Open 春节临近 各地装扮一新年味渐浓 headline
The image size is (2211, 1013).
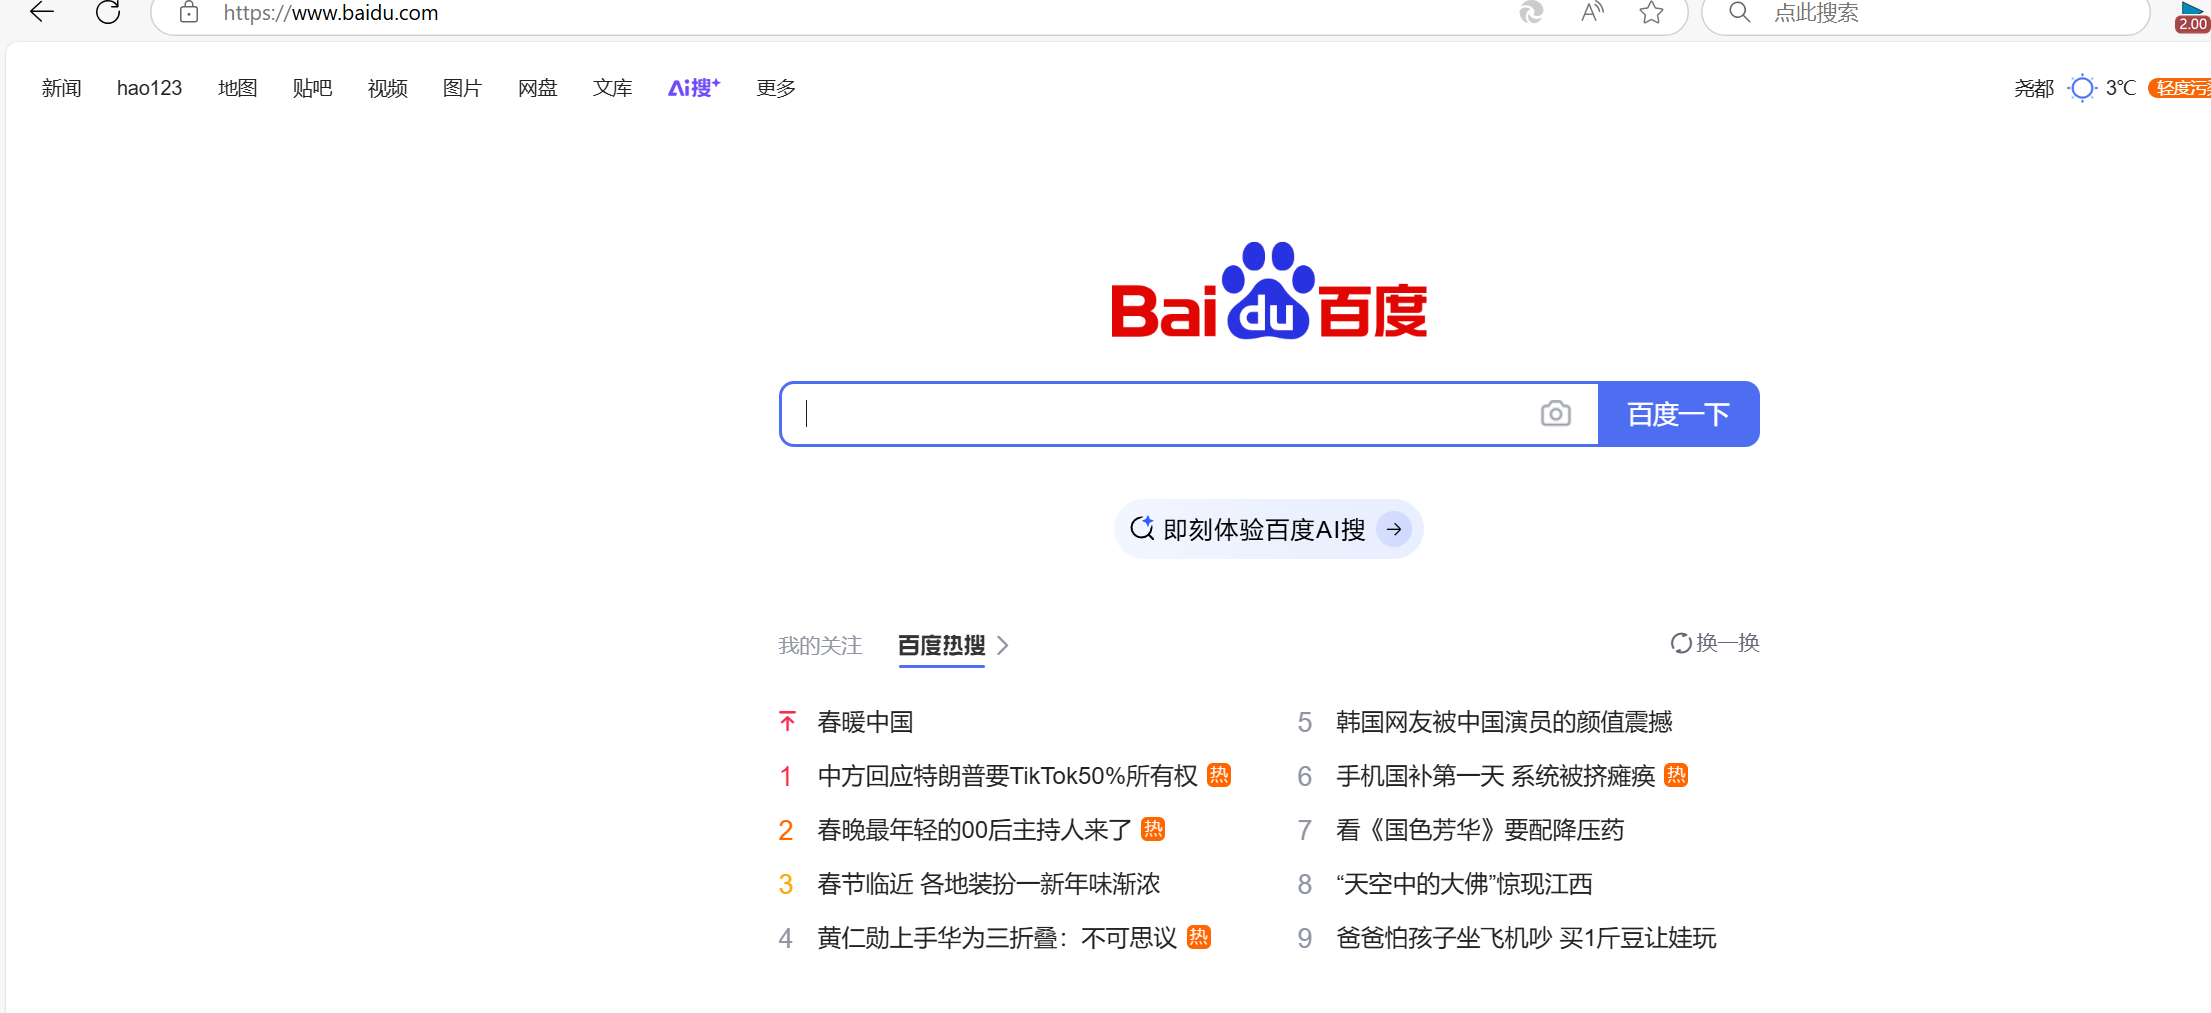(x=988, y=883)
